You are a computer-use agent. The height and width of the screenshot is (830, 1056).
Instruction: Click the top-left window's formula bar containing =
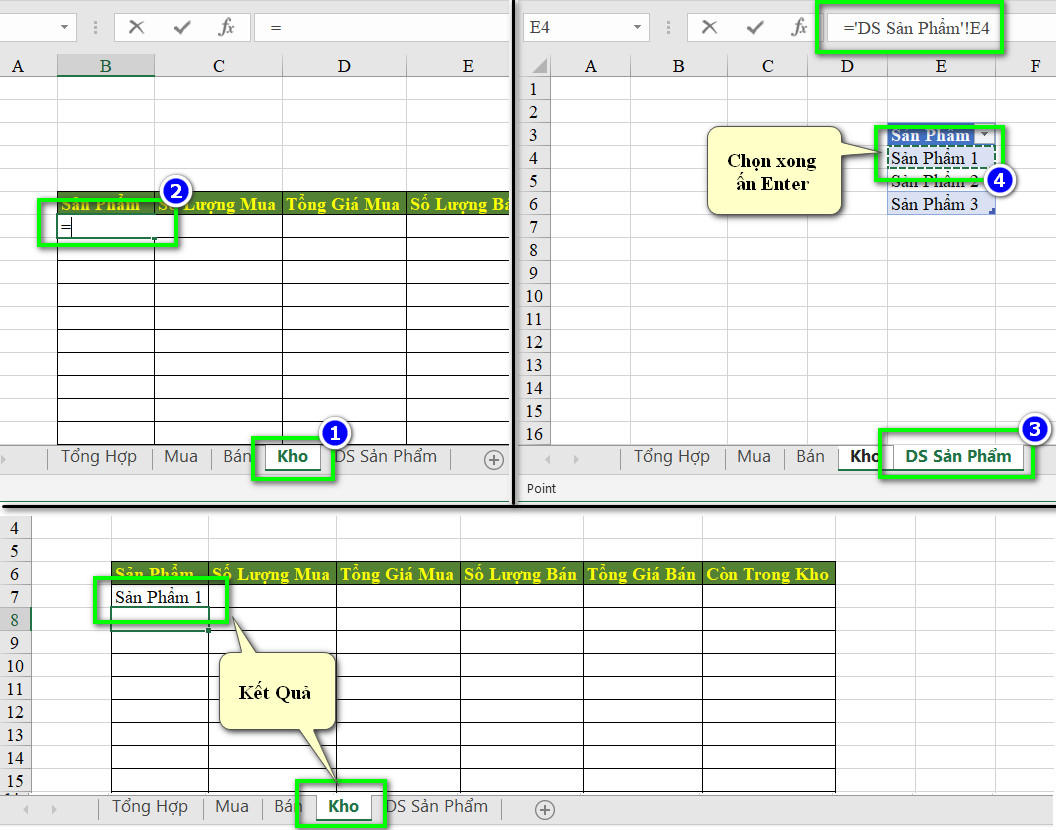382,28
